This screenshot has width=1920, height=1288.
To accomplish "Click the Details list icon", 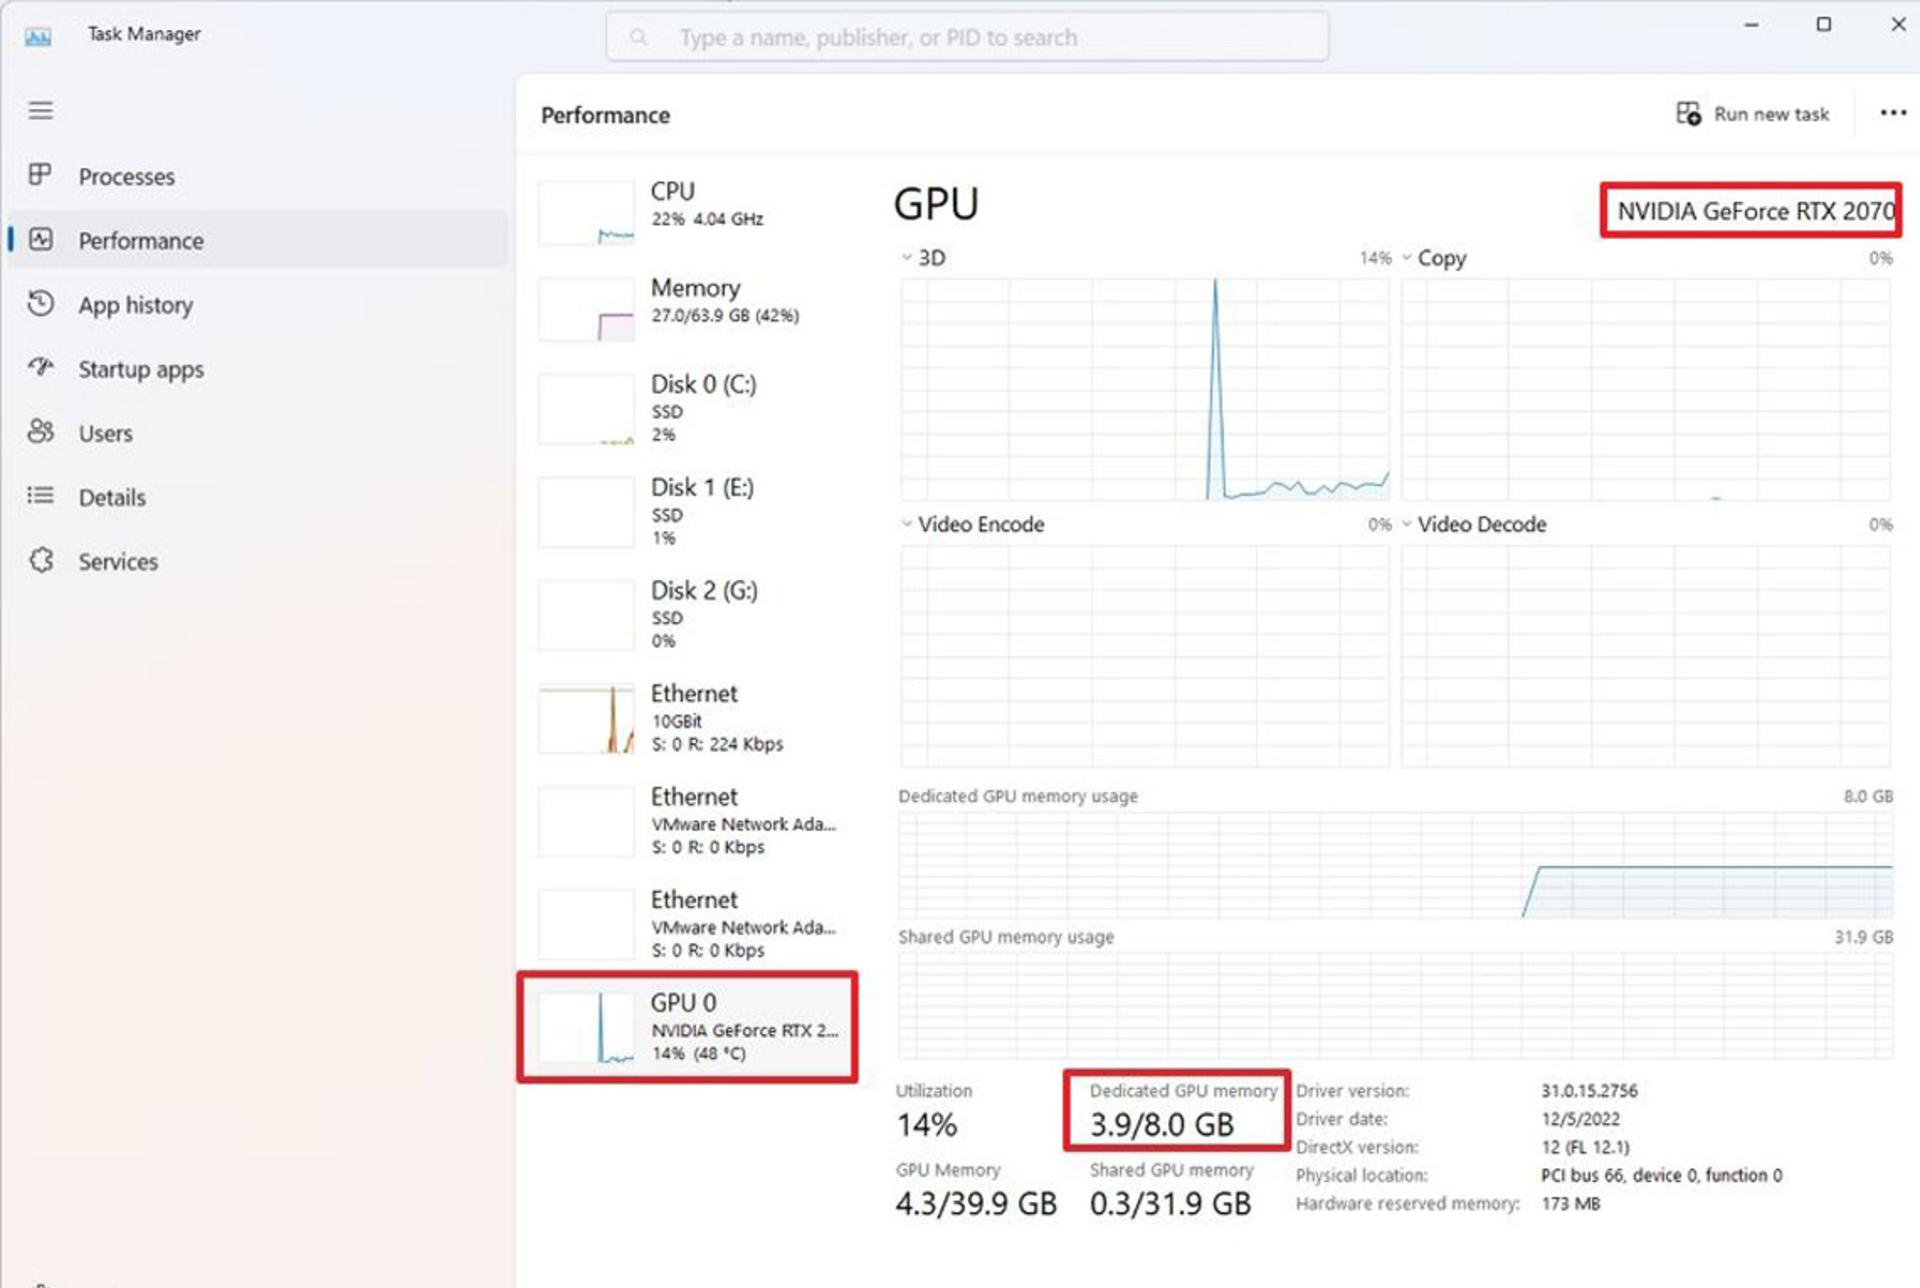I will [40, 495].
